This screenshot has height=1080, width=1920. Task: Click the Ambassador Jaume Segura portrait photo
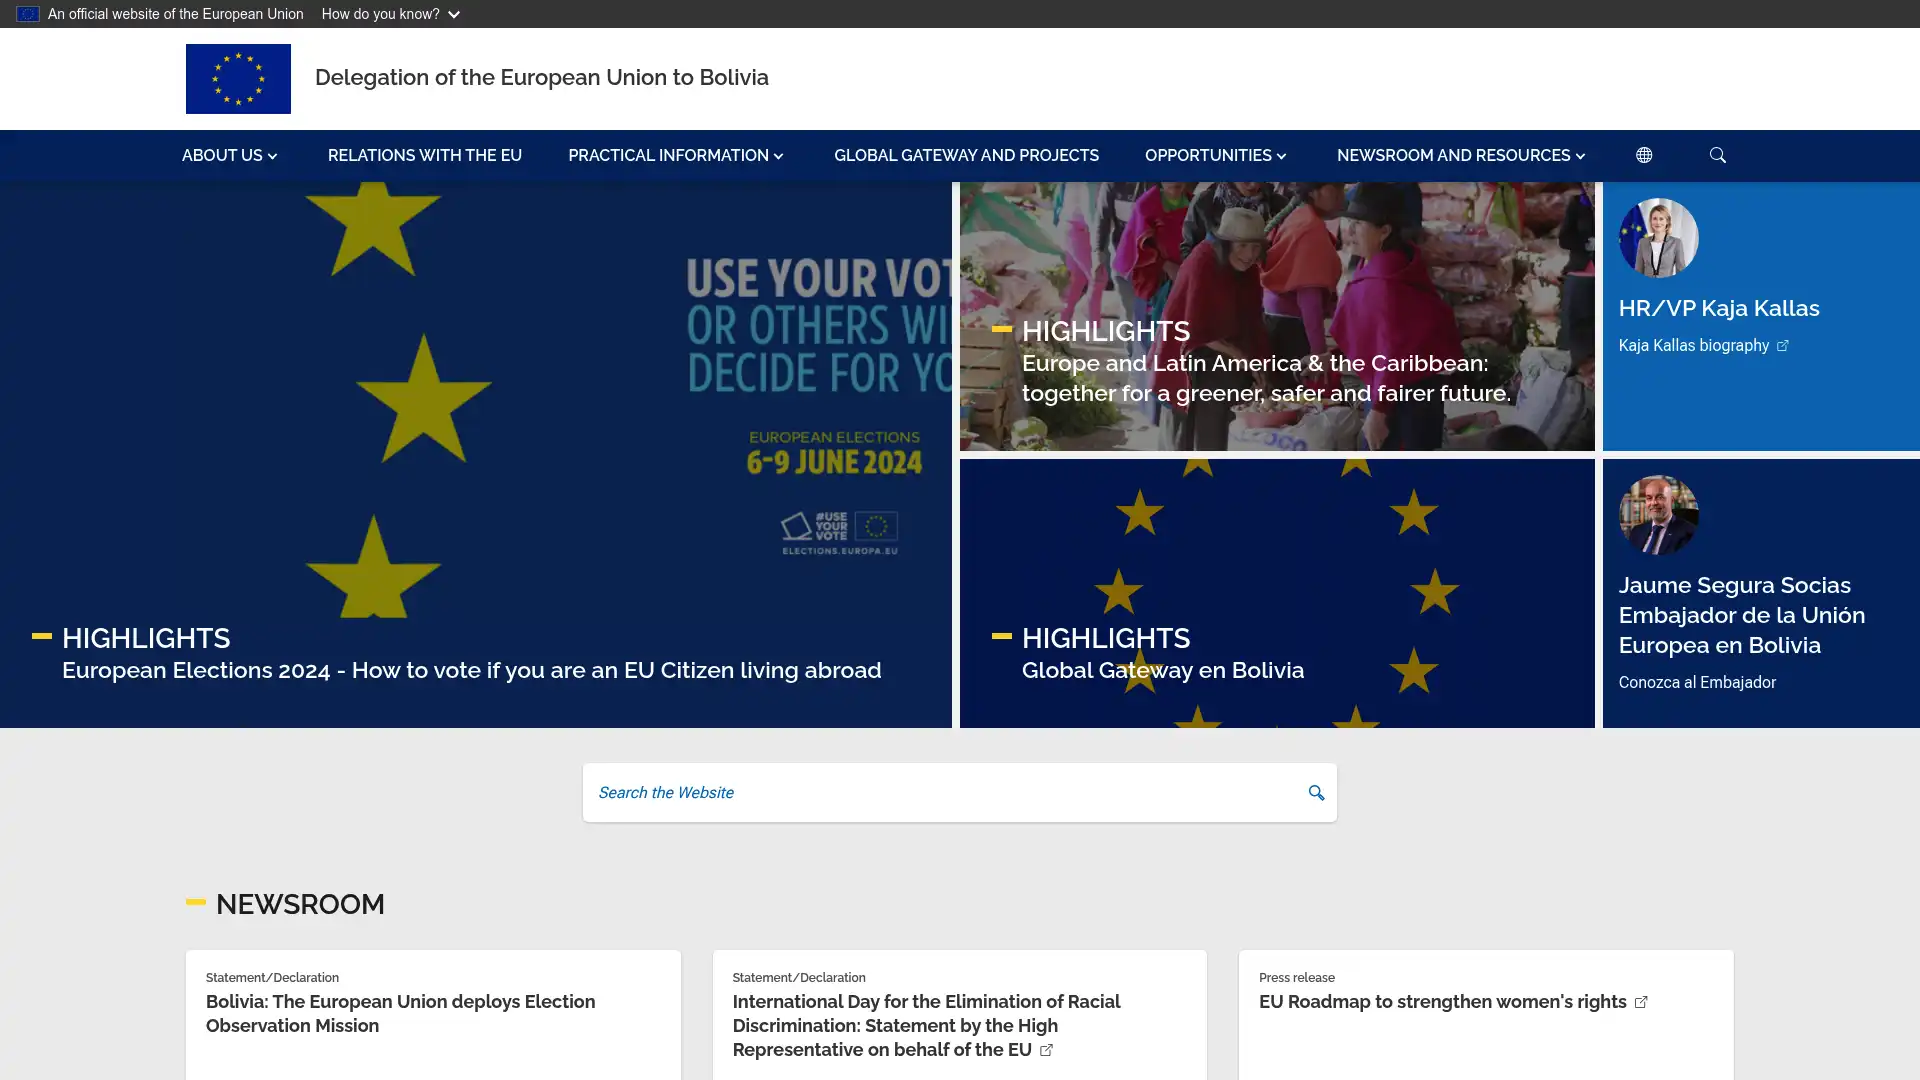(x=1658, y=515)
